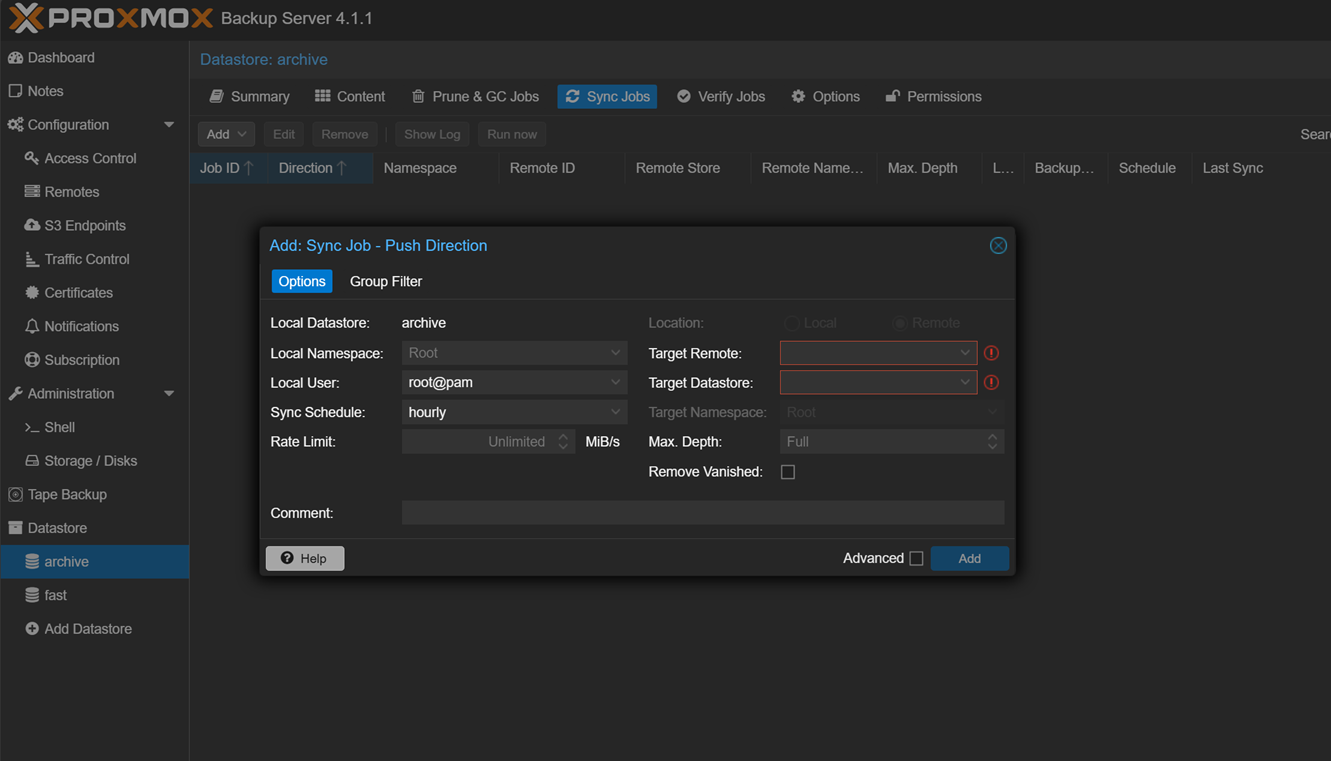Screen dimensions: 1331x761
Task: Enable the Remove Vanished checkbox
Action: click(788, 471)
